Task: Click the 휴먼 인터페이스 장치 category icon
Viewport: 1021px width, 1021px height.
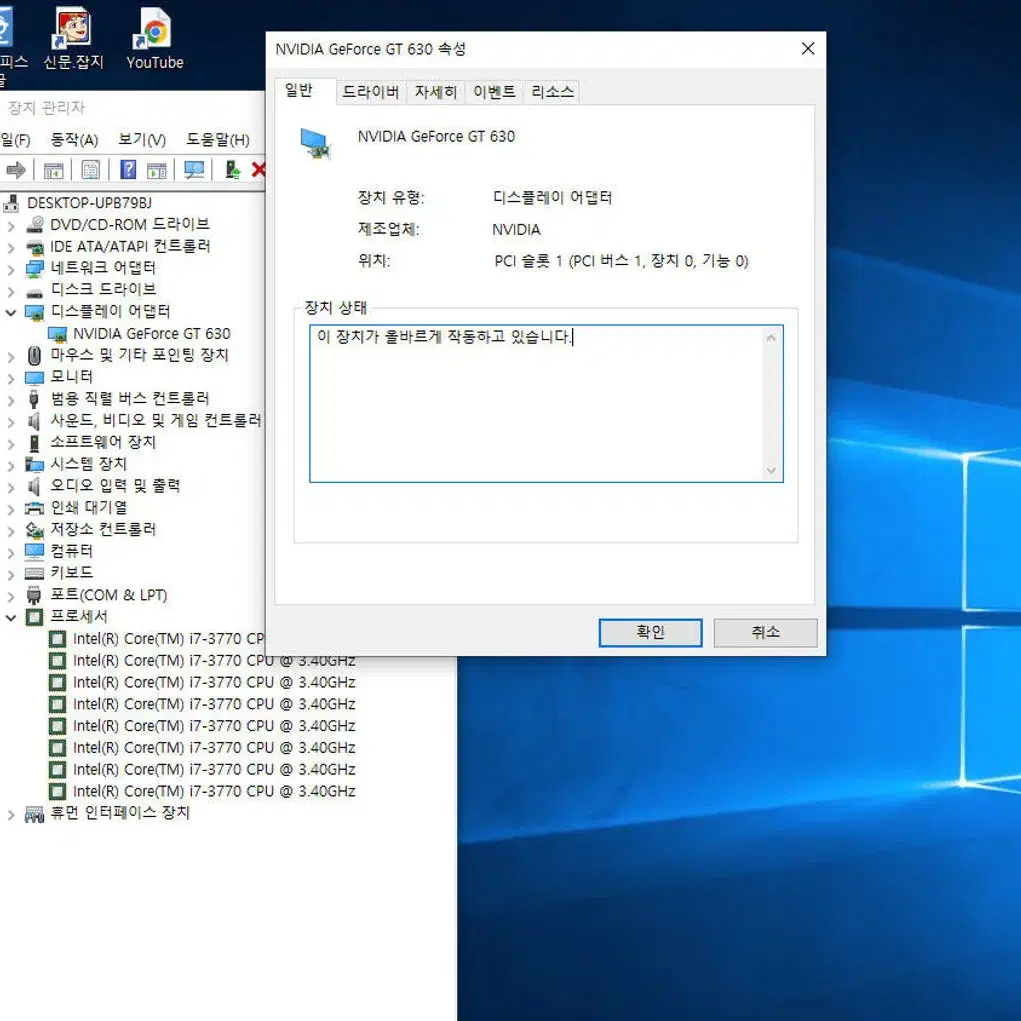Action: coord(35,813)
